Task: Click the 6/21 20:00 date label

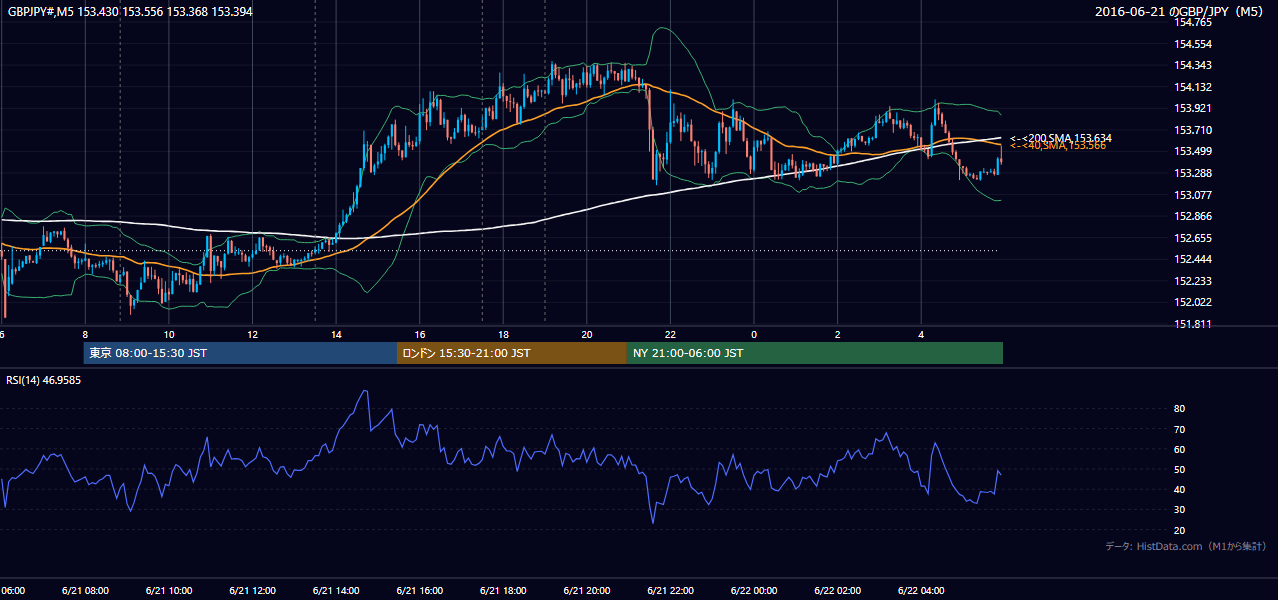Action: pos(587,590)
